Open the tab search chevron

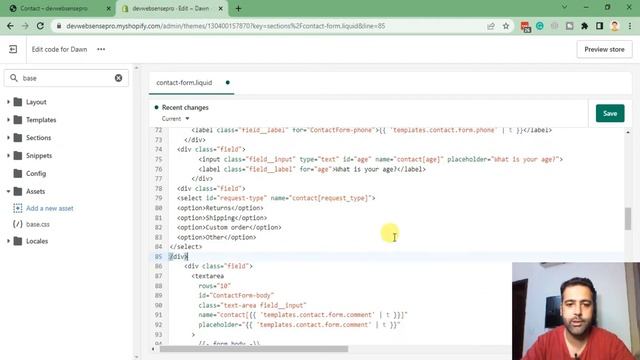(564, 7)
